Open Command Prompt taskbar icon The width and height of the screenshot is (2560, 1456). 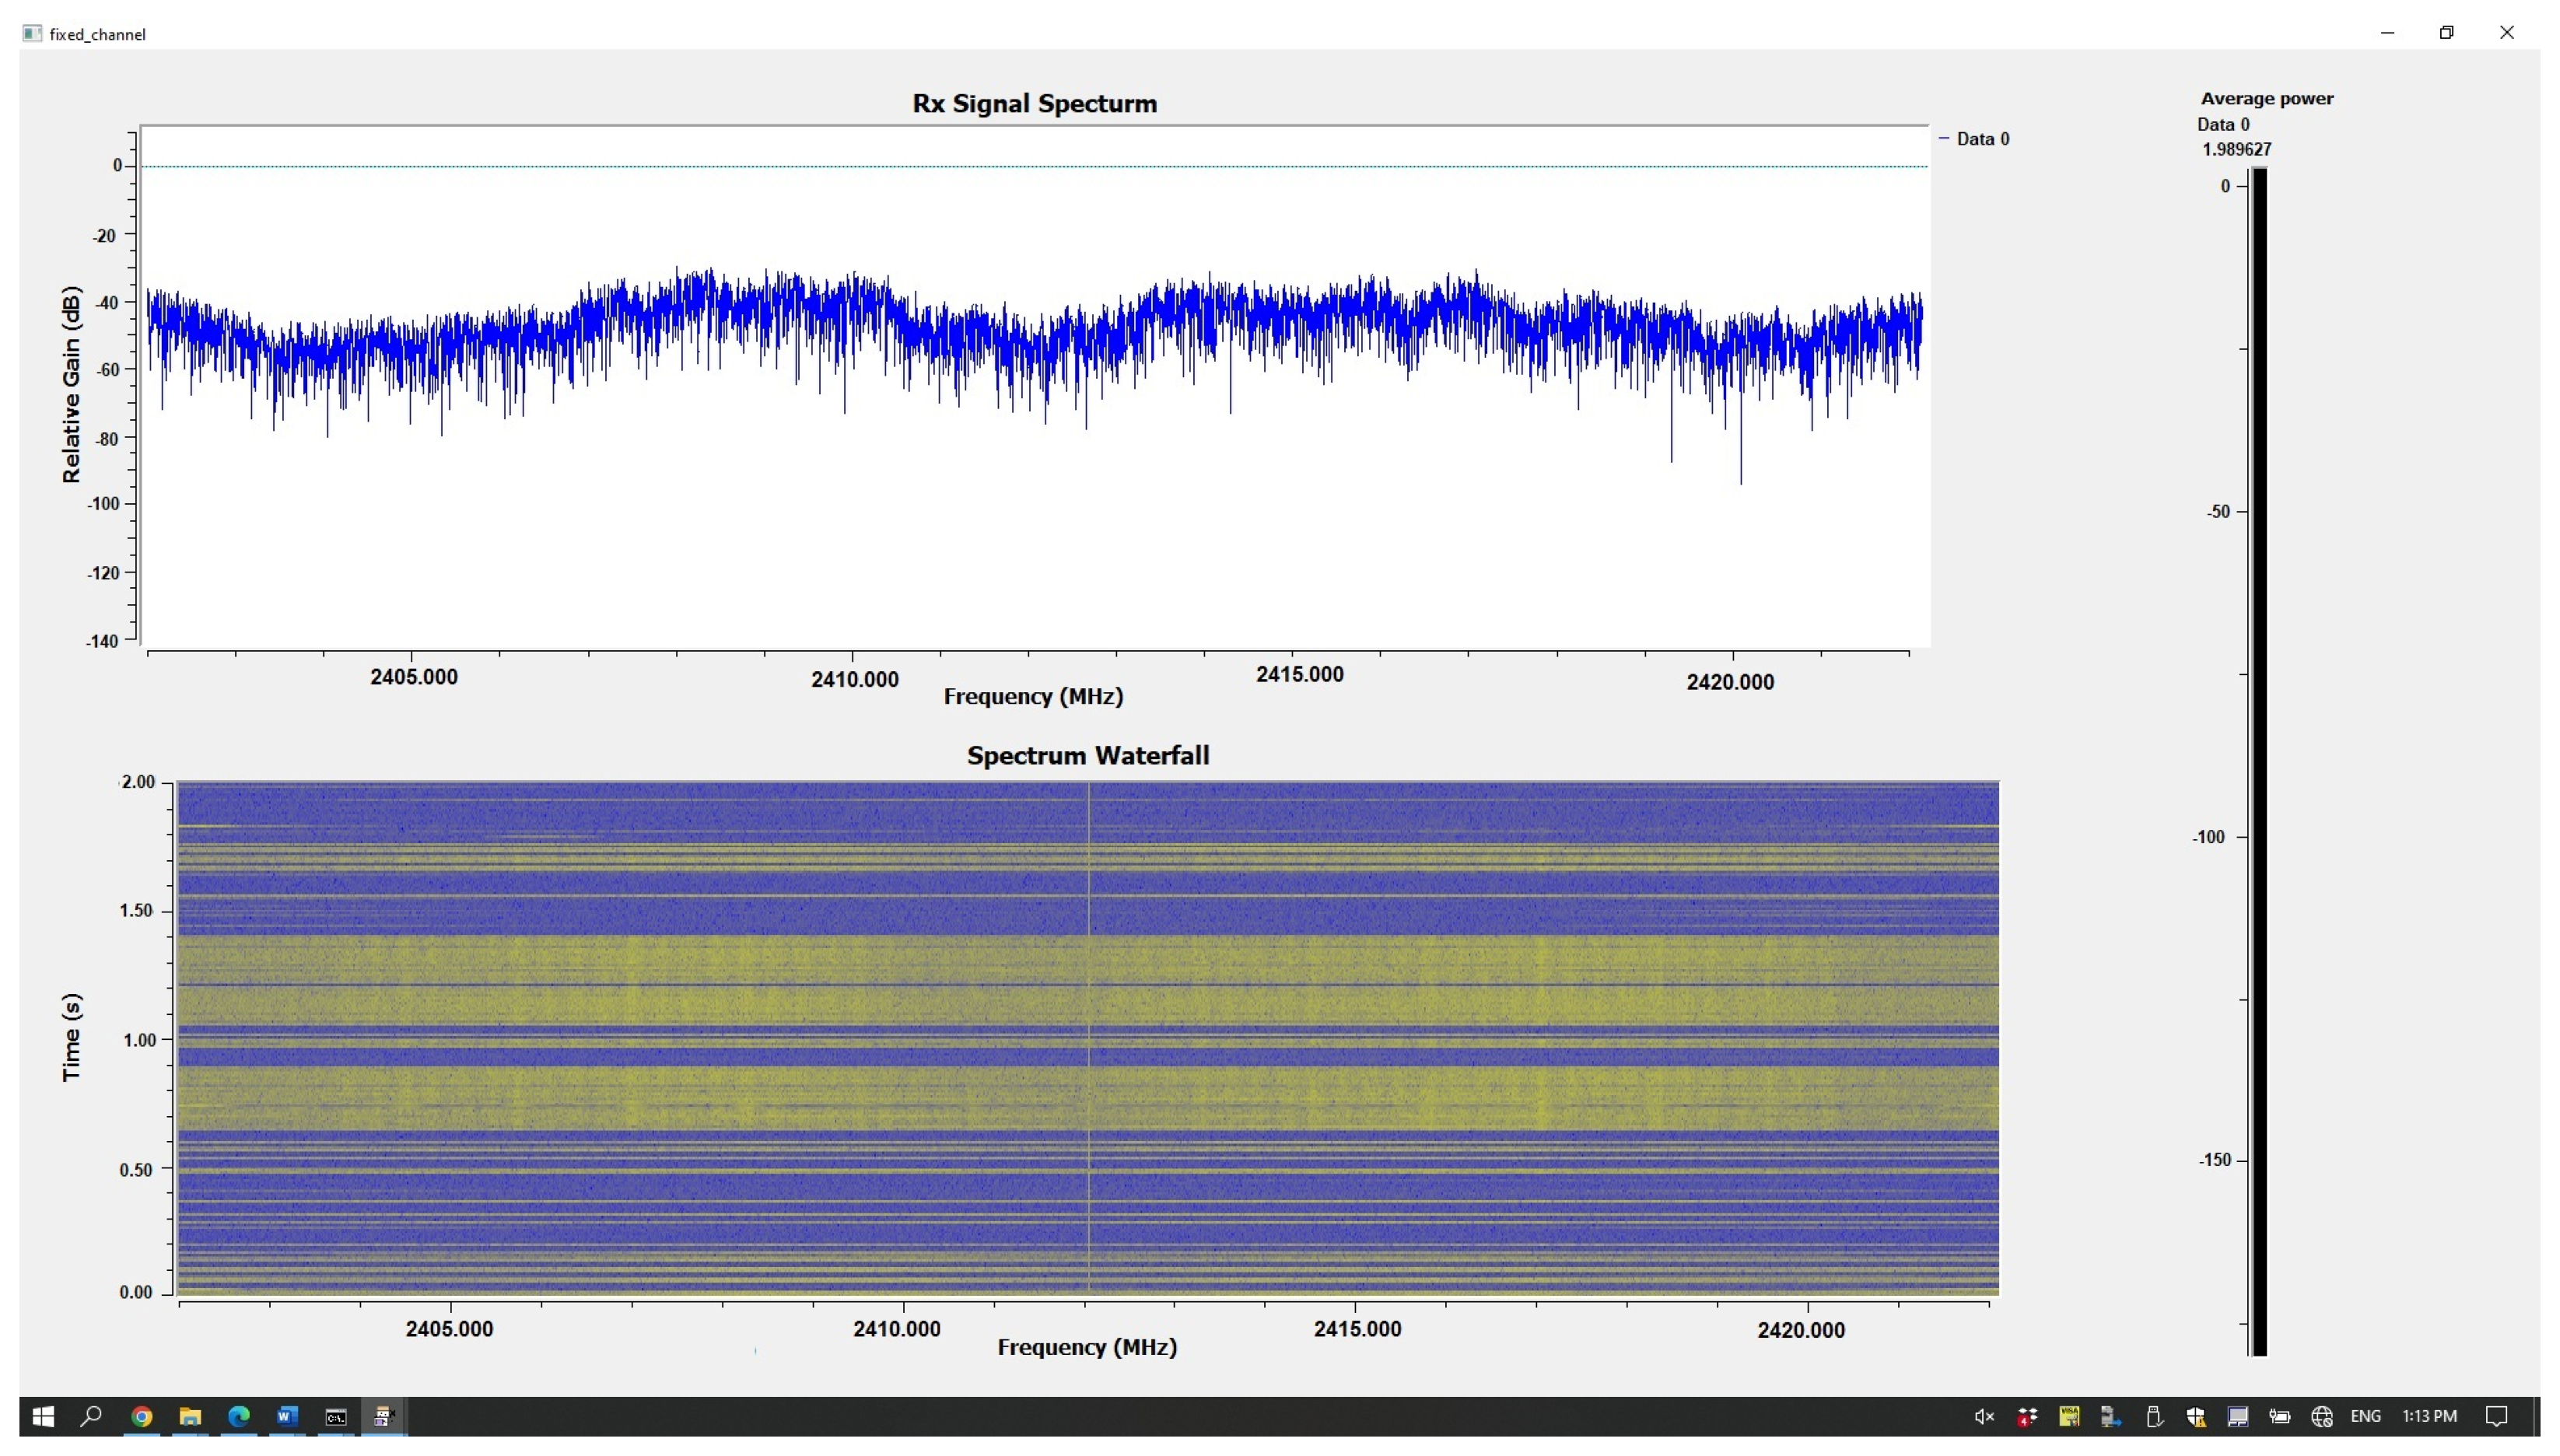[336, 1416]
